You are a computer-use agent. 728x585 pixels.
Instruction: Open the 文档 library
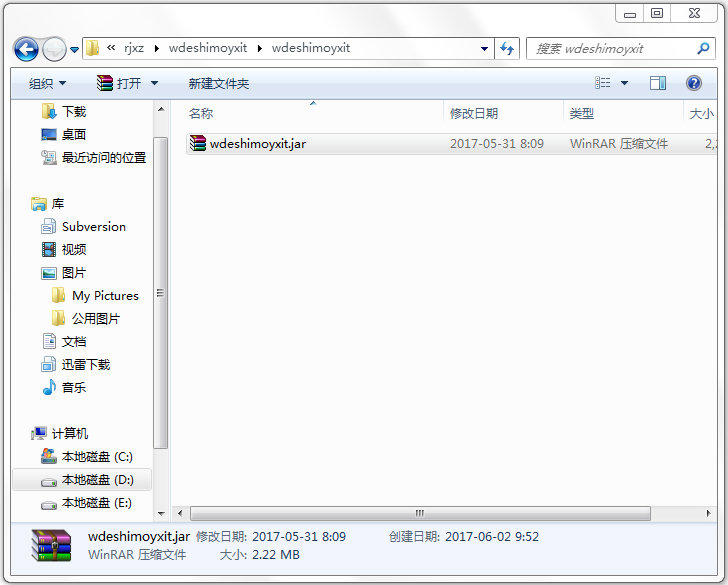tap(74, 342)
